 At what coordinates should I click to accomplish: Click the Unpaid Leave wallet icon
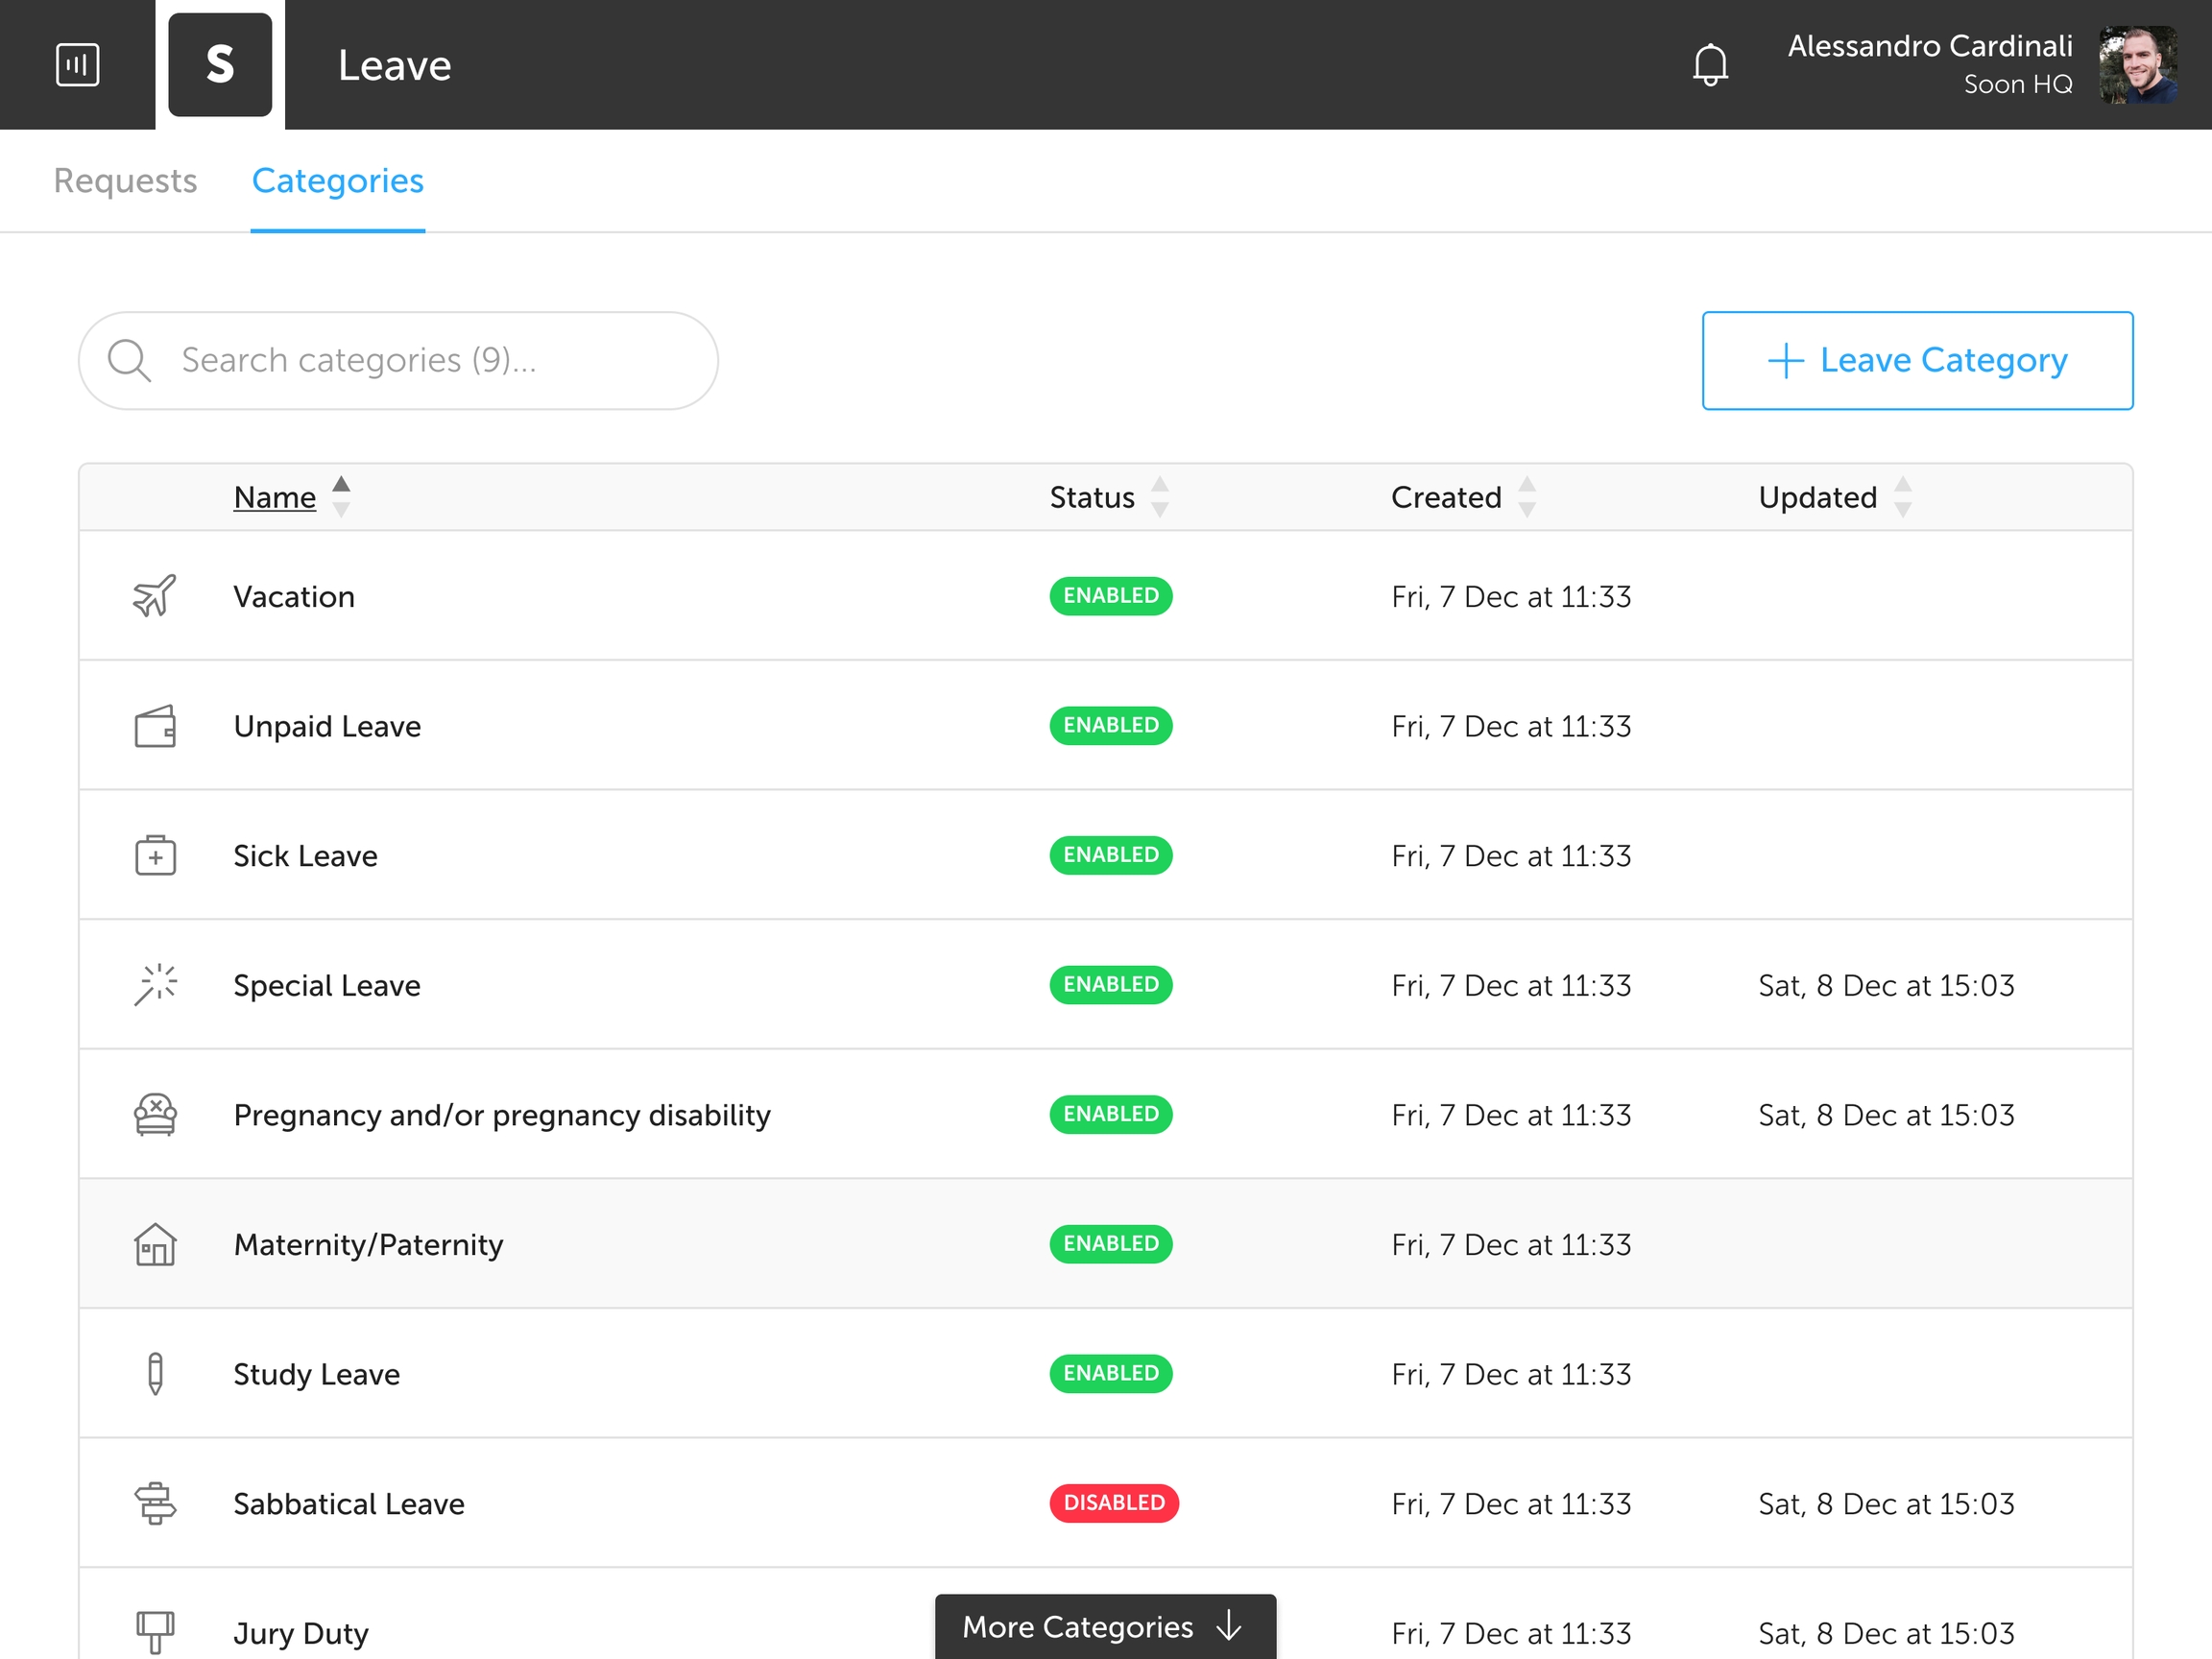tap(155, 726)
